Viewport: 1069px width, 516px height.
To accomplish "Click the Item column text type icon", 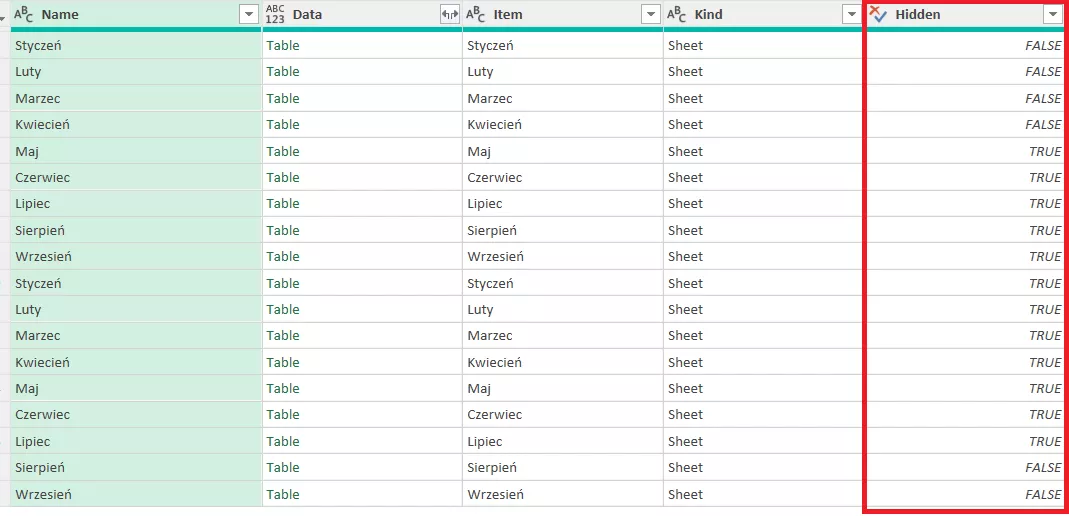I will coord(476,15).
